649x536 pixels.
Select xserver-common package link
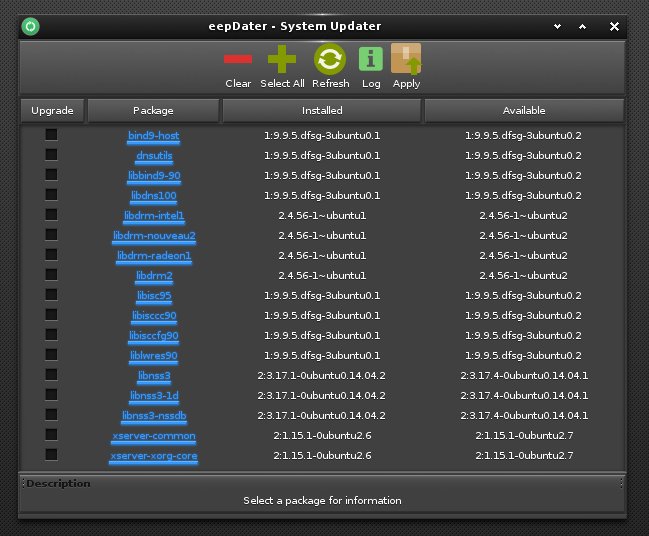pyautogui.click(x=154, y=435)
